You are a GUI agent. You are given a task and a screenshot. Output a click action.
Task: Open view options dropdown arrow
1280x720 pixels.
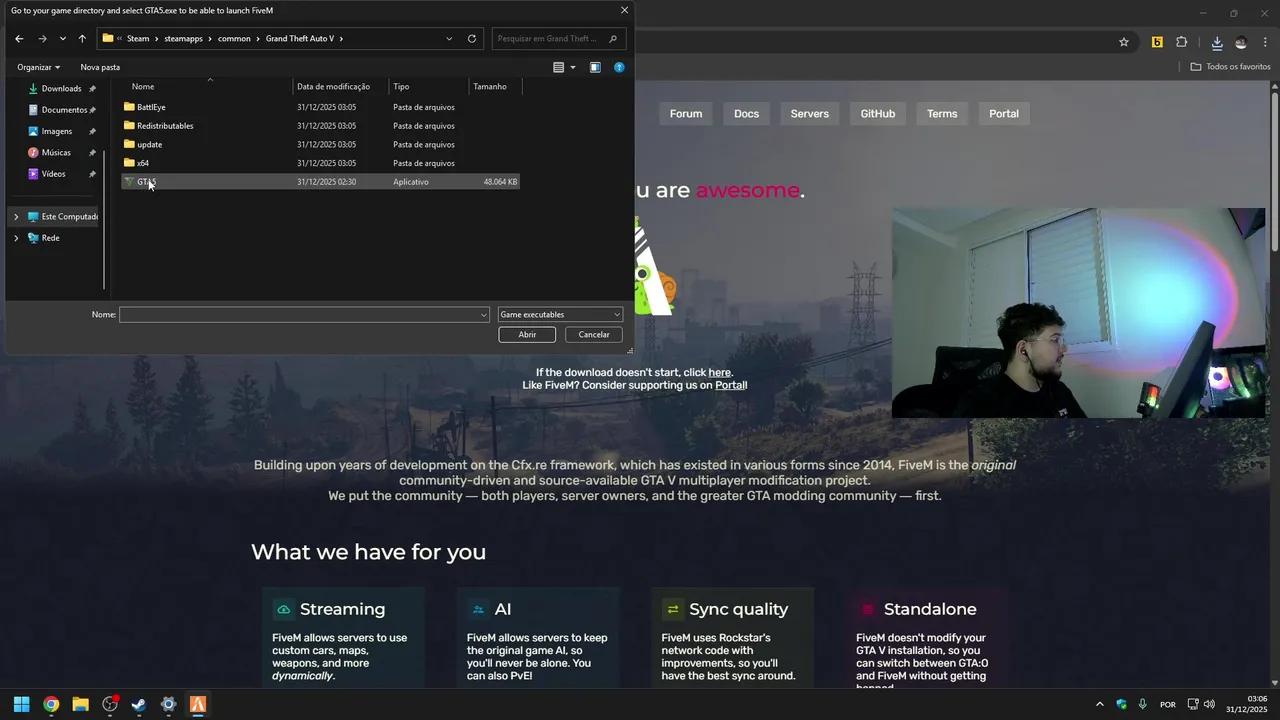click(x=573, y=67)
